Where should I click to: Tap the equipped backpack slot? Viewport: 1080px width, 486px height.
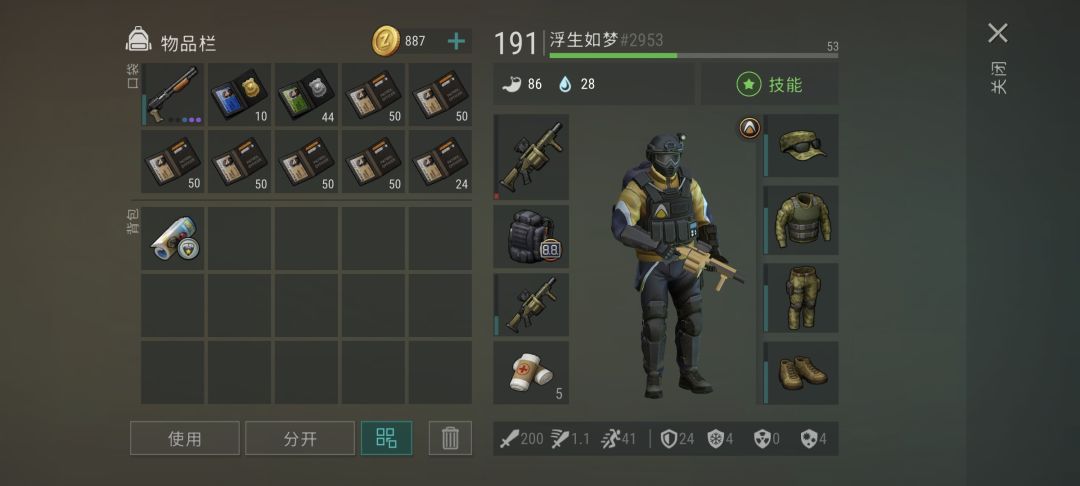coord(531,236)
